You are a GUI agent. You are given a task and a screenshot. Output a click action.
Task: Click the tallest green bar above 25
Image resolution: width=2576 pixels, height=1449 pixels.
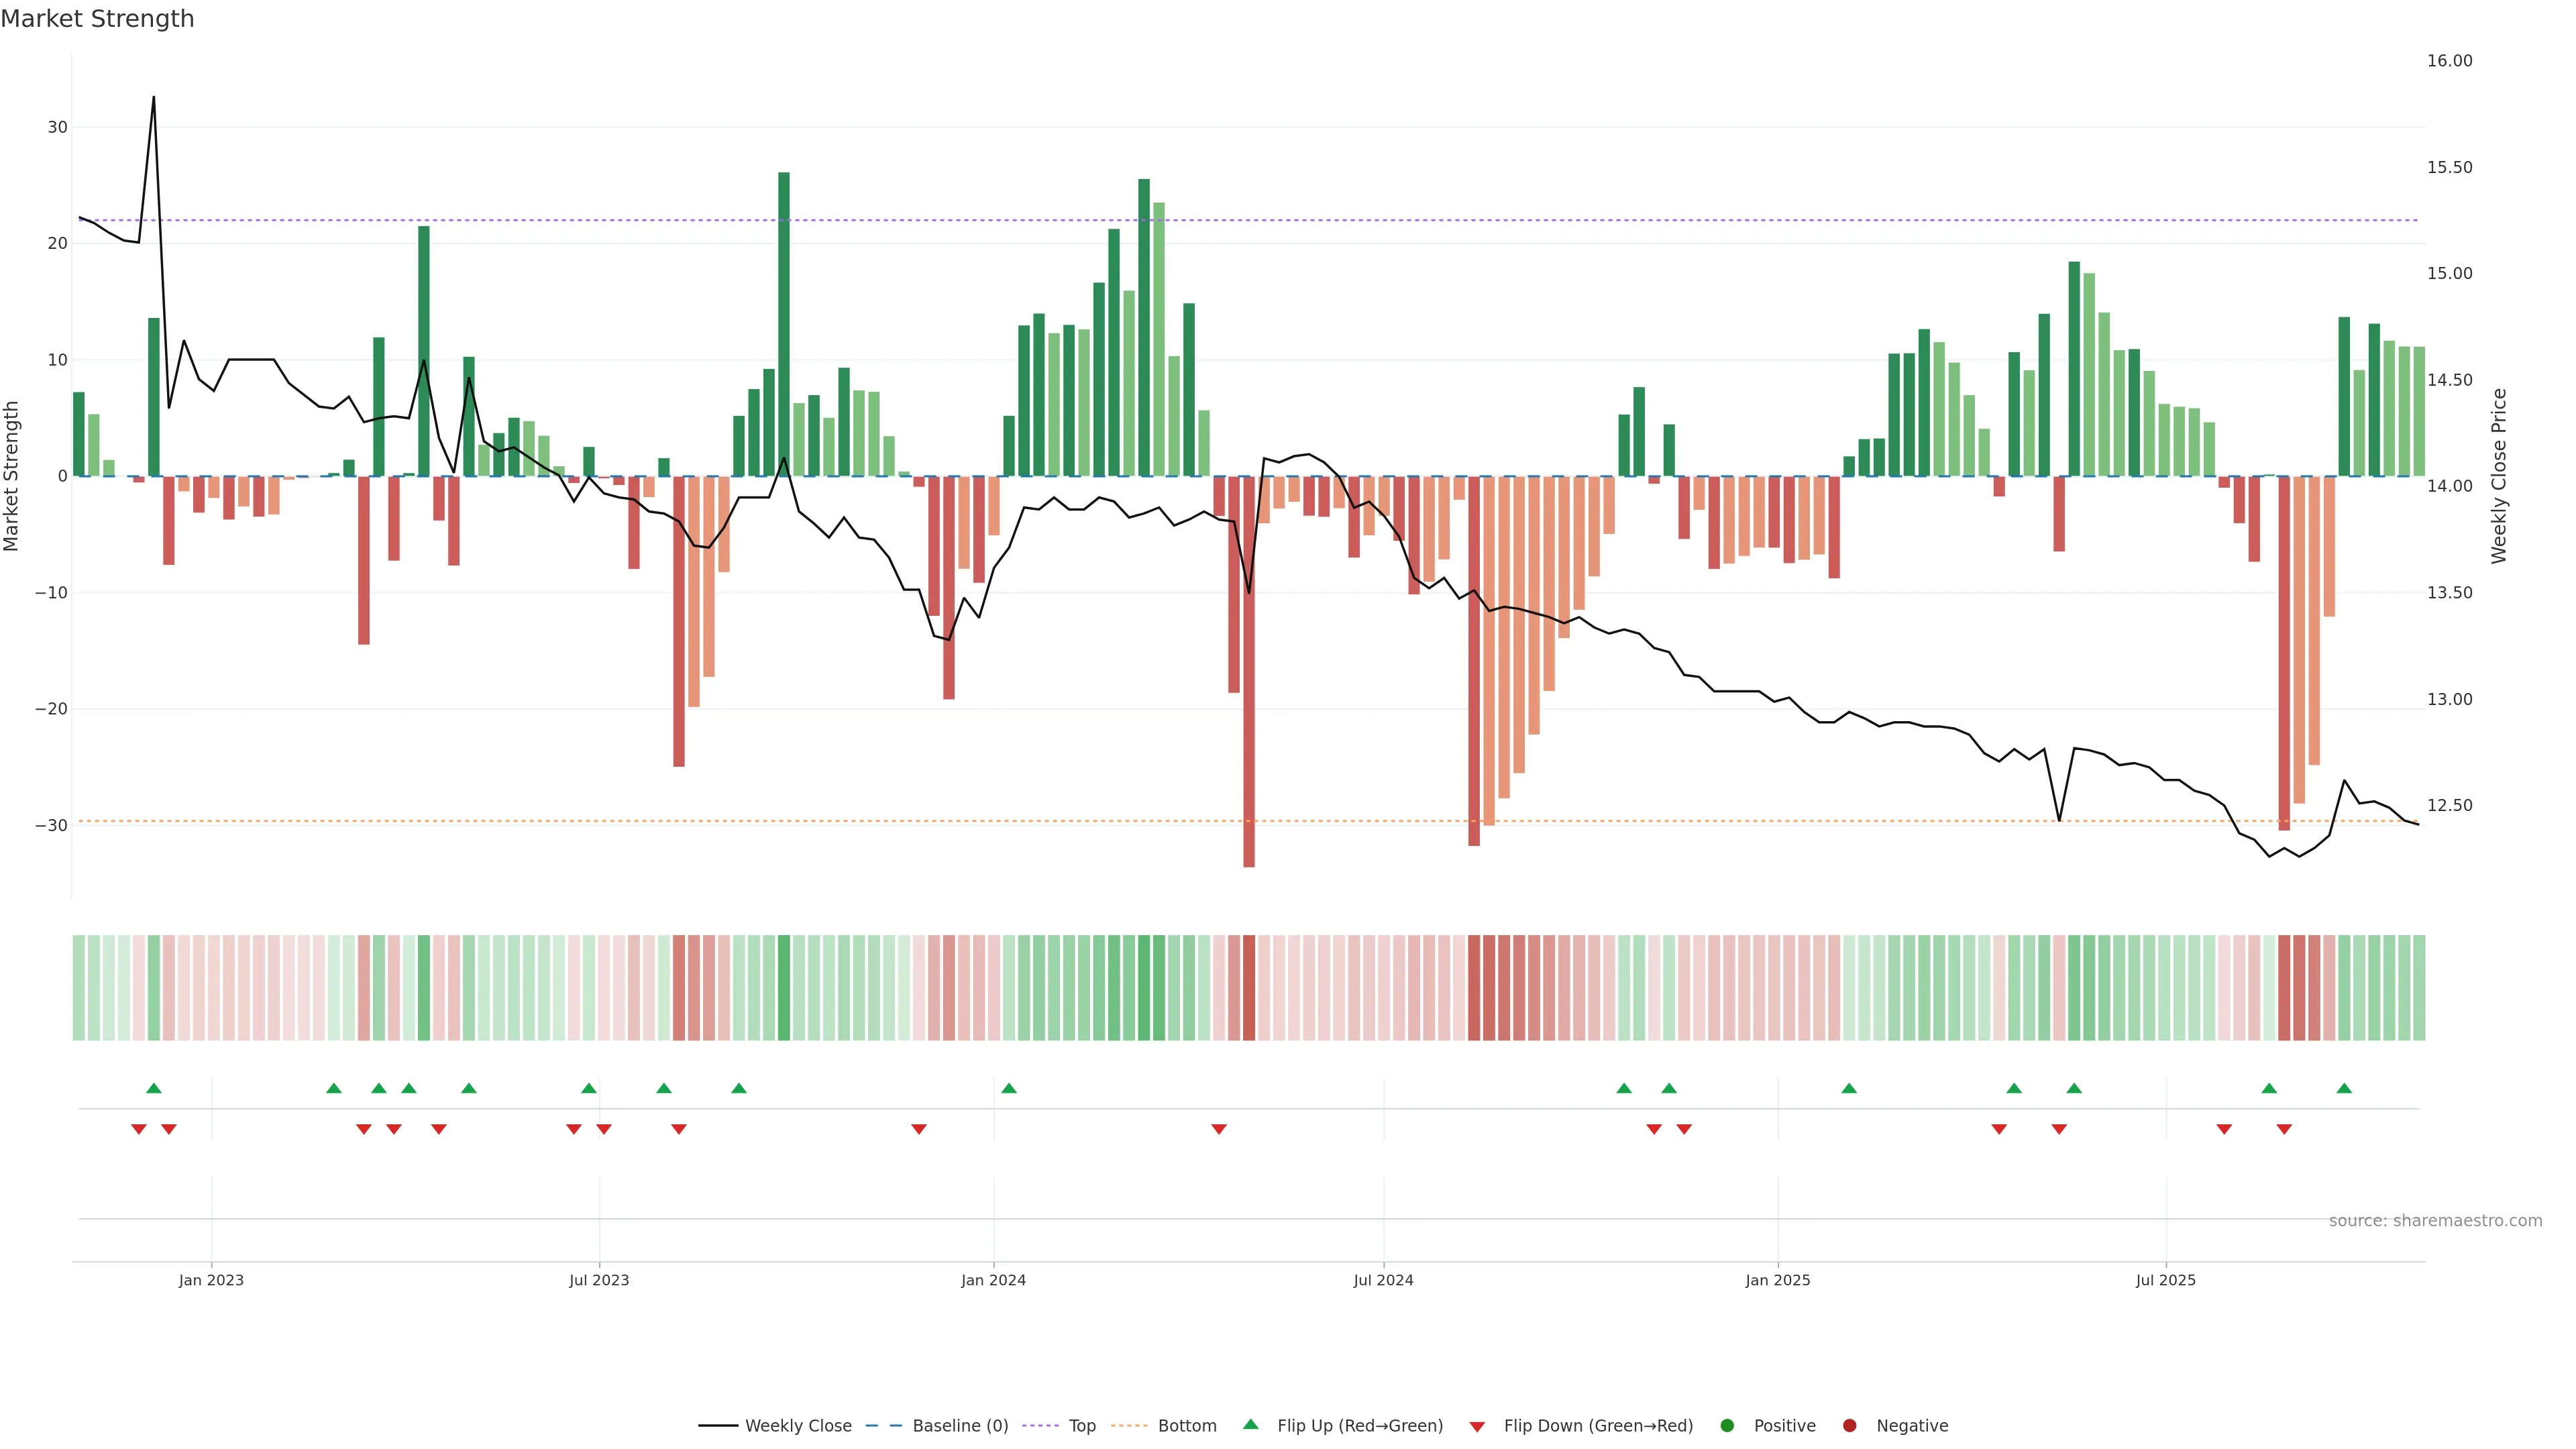(784, 320)
